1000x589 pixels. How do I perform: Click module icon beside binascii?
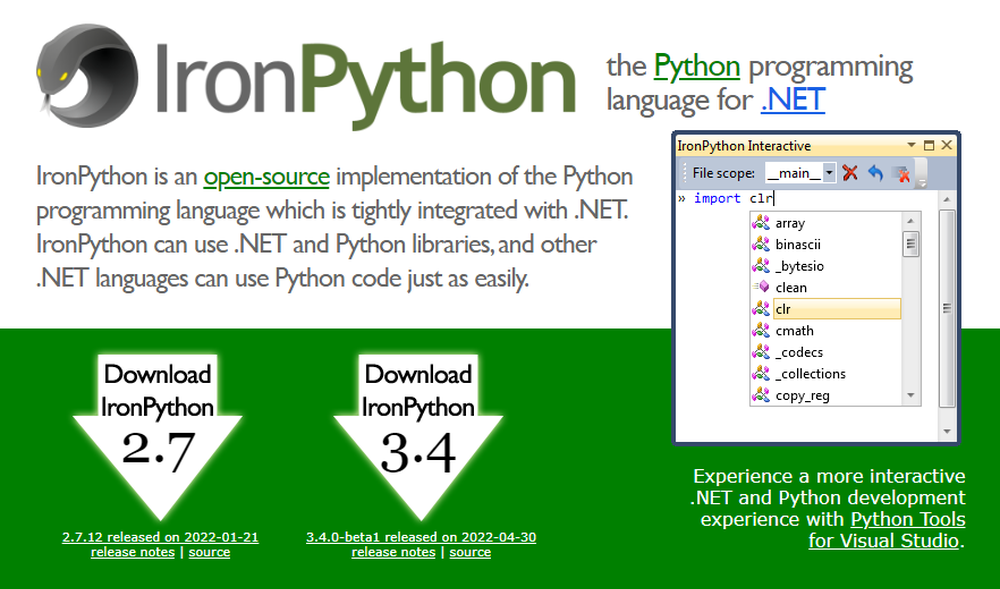(761, 244)
